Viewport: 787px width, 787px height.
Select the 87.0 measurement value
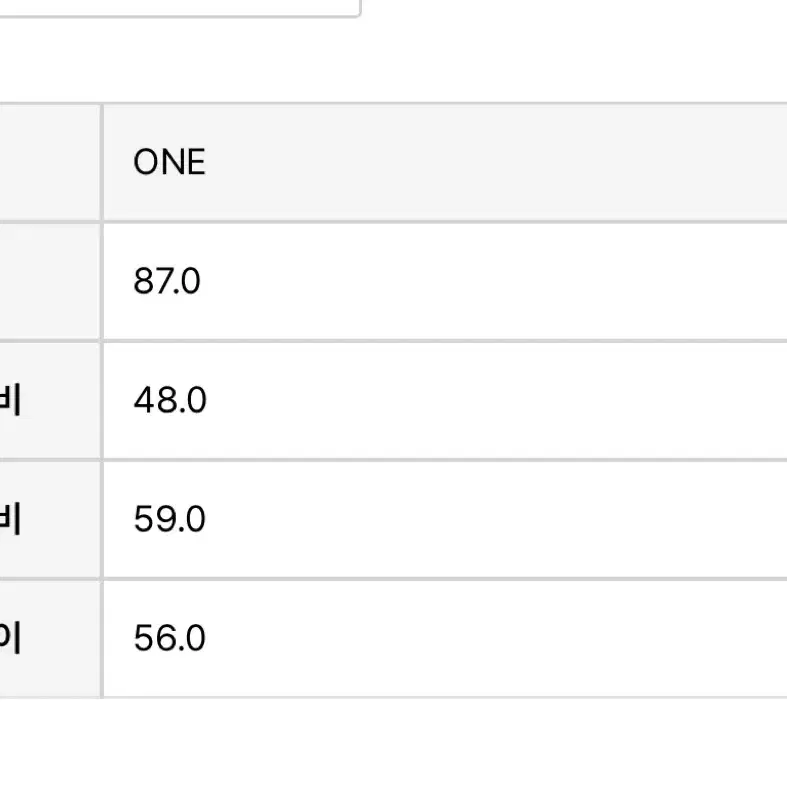point(167,281)
